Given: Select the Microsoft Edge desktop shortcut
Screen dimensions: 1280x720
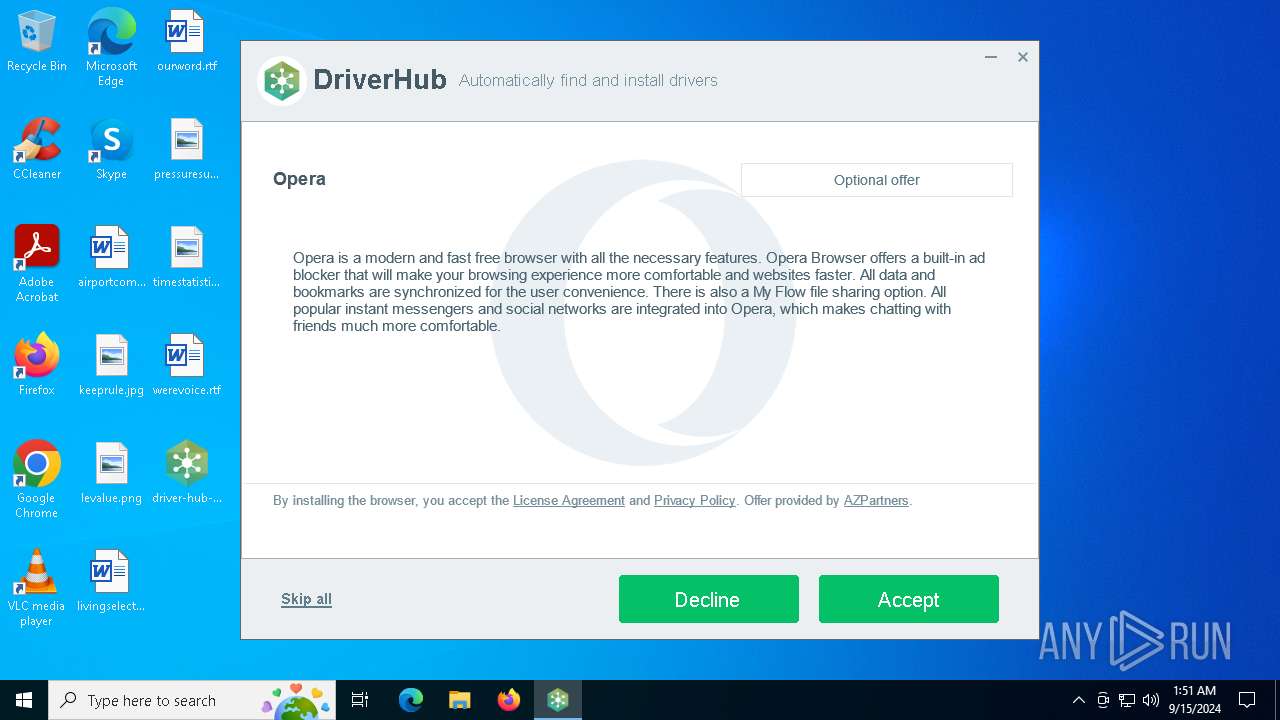Looking at the screenshot, I should click(111, 48).
